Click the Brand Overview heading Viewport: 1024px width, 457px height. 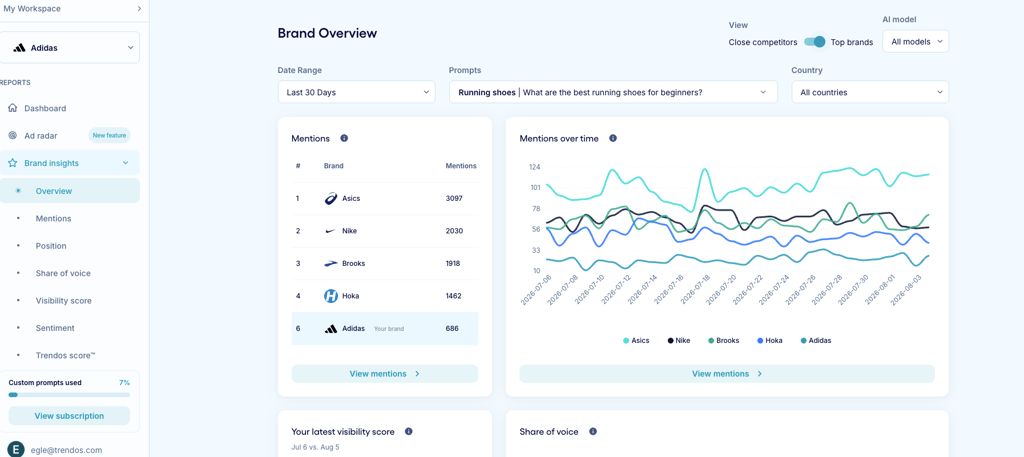(x=327, y=33)
